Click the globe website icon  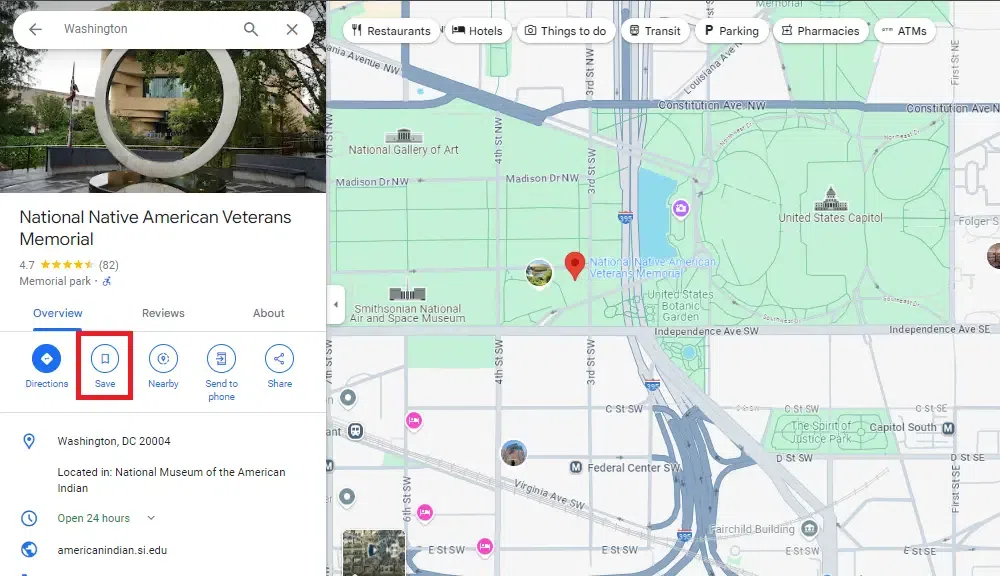click(x=29, y=549)
